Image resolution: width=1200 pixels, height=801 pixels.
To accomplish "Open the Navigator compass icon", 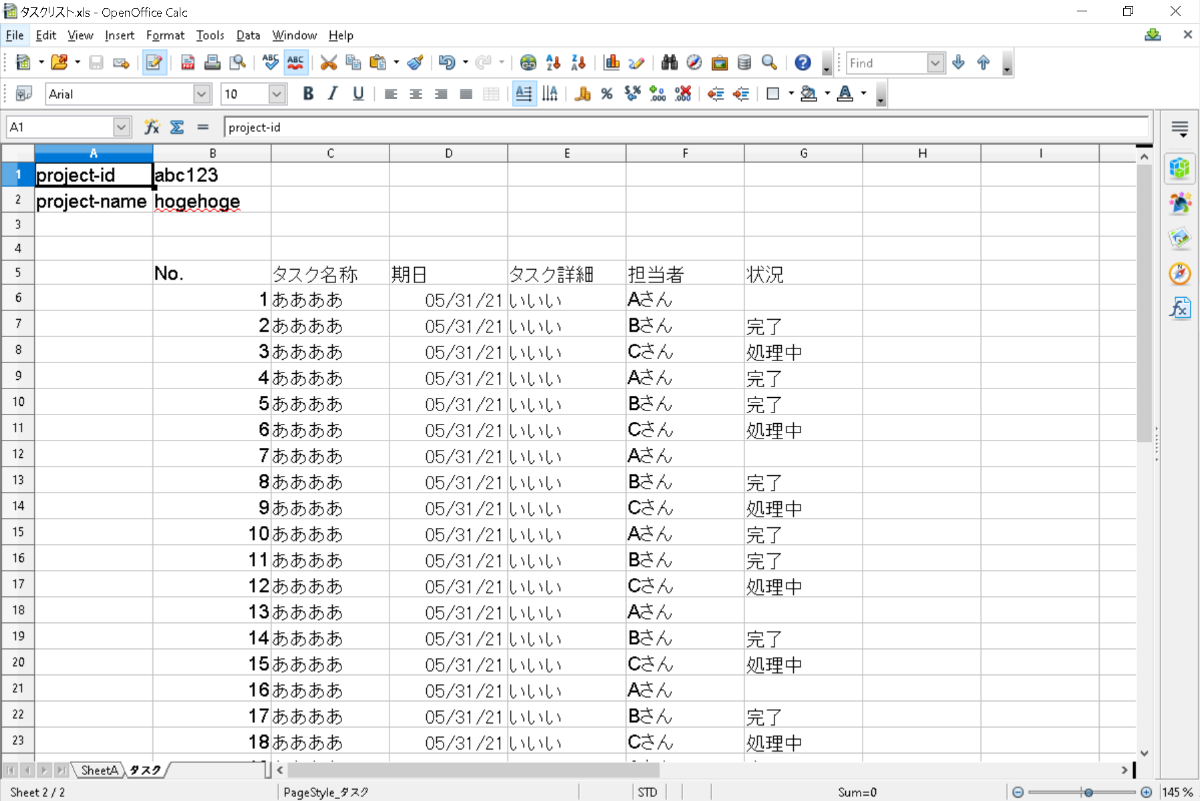I will pyautogui.click(x=694, y=62).
